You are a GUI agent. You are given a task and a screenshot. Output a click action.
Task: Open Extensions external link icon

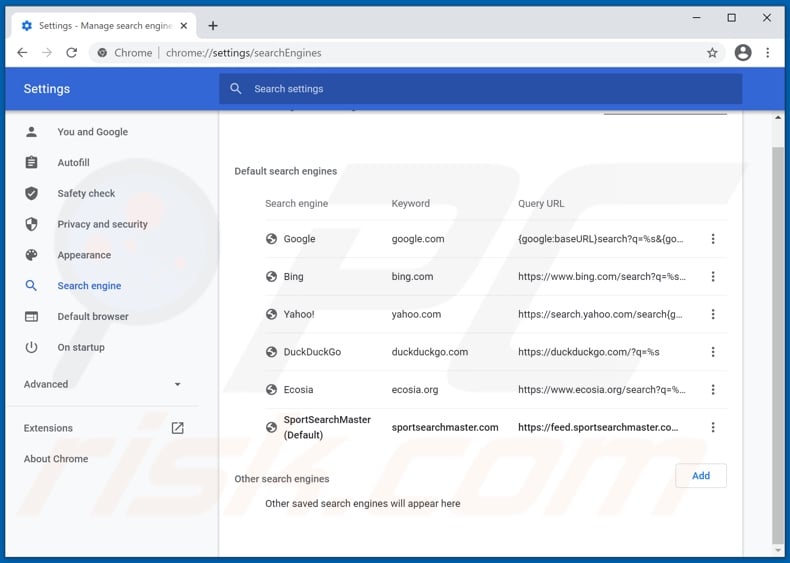177,428
